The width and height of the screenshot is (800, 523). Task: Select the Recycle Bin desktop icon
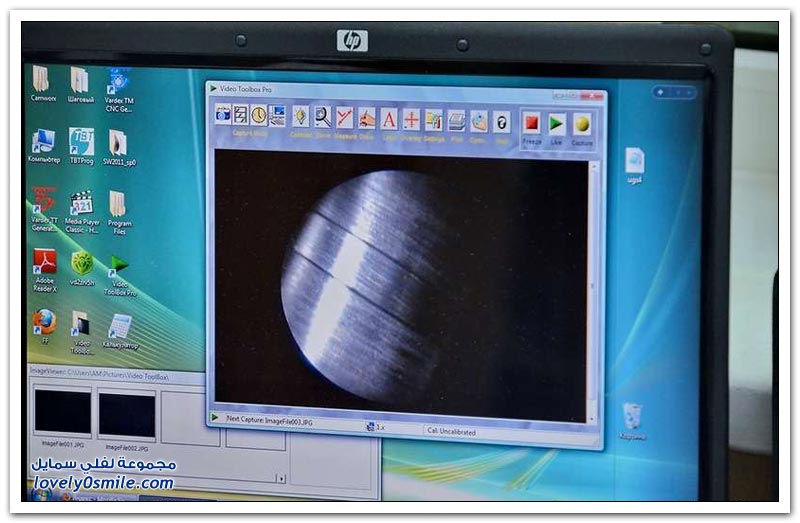pyautogui.click(x=633, y=421)
